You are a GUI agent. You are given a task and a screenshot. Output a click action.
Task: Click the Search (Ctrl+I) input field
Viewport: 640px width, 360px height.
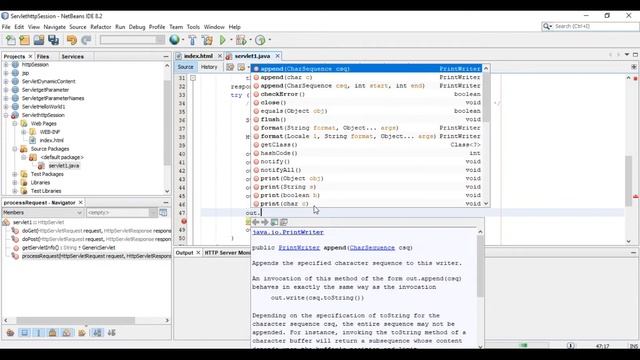594,26
